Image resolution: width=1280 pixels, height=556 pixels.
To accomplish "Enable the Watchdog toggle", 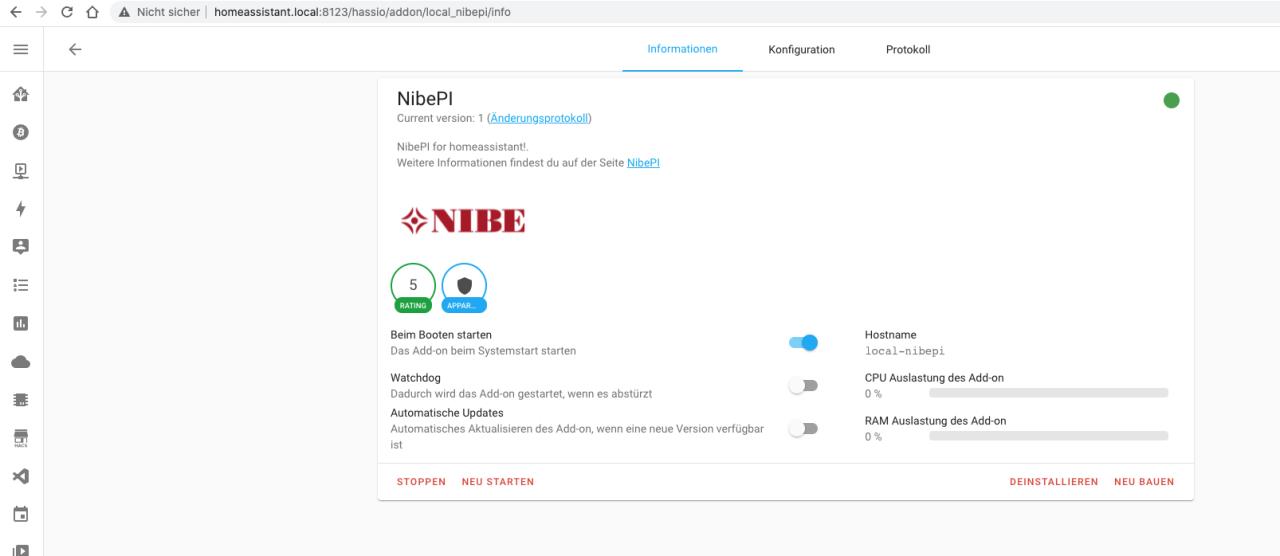I will (803, 385).
